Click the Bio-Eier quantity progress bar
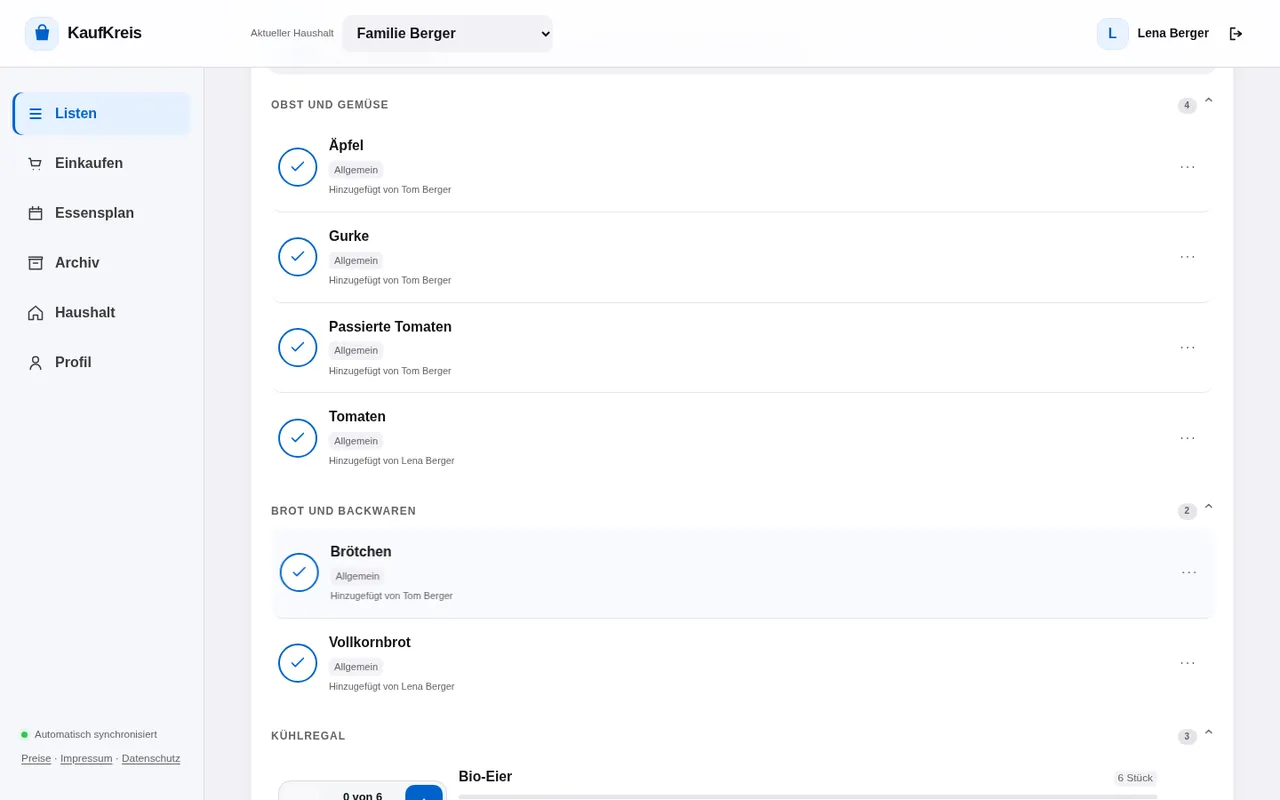The width and height of the screenshot is (1280, 800). (x=808, y=797)
